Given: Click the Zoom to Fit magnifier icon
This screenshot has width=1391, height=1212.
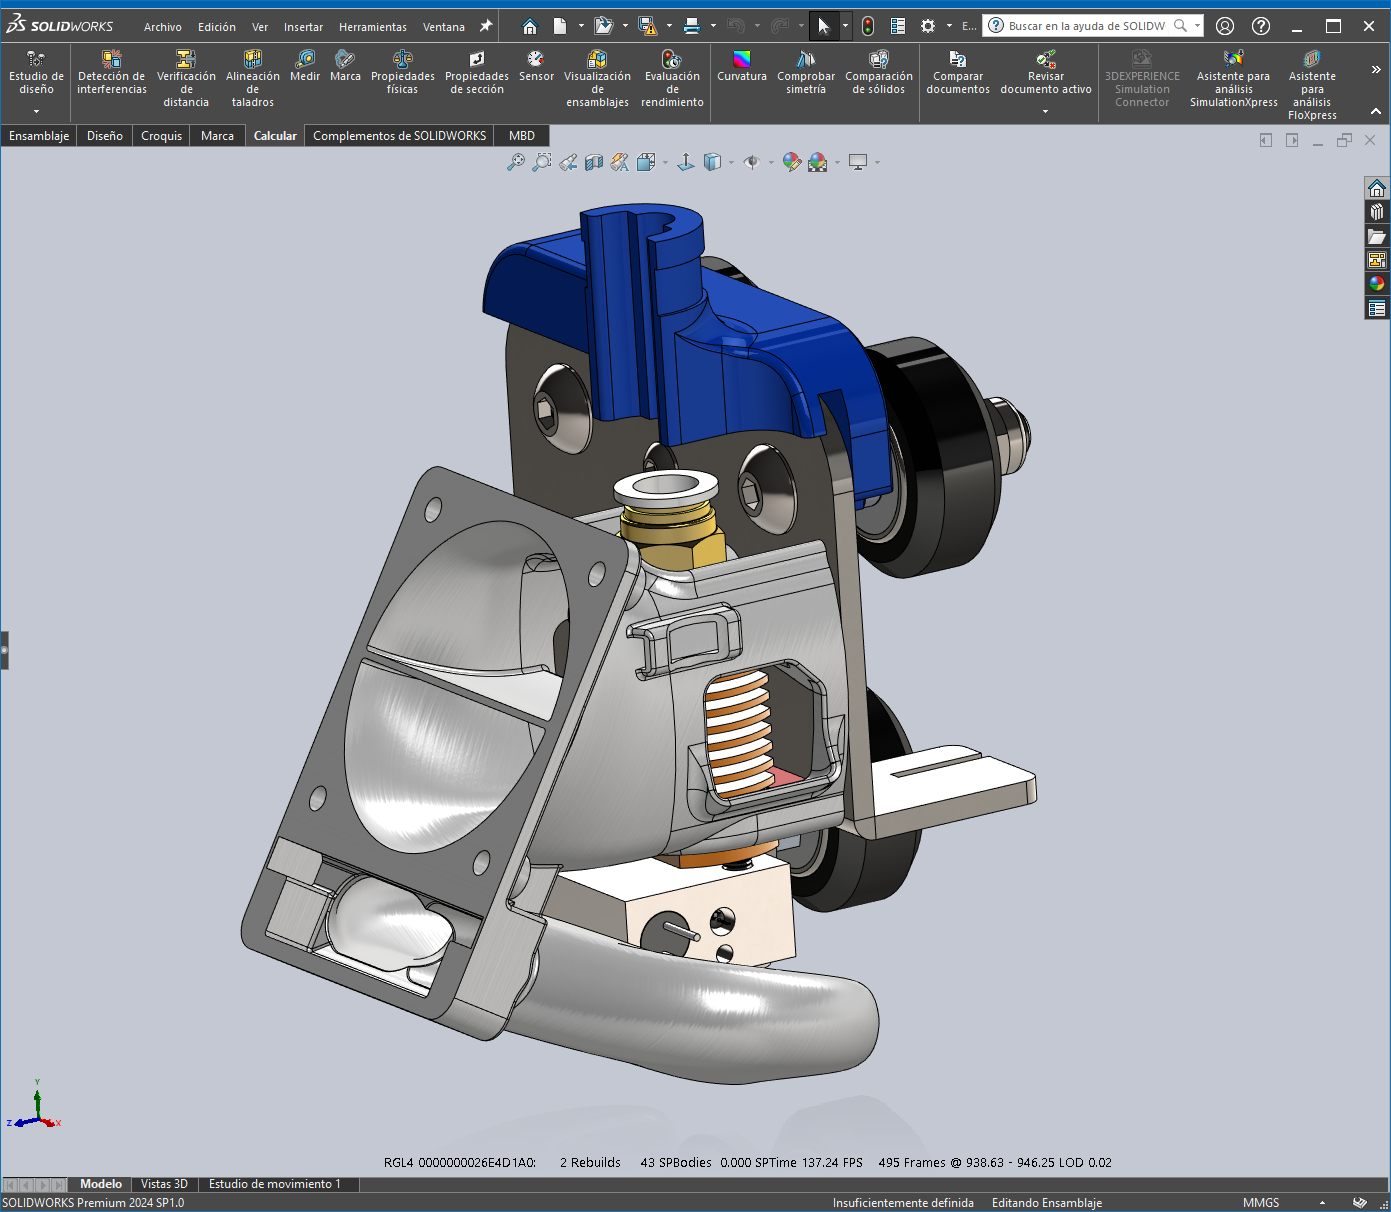Looking at the screenshot, I should (515, 162).
